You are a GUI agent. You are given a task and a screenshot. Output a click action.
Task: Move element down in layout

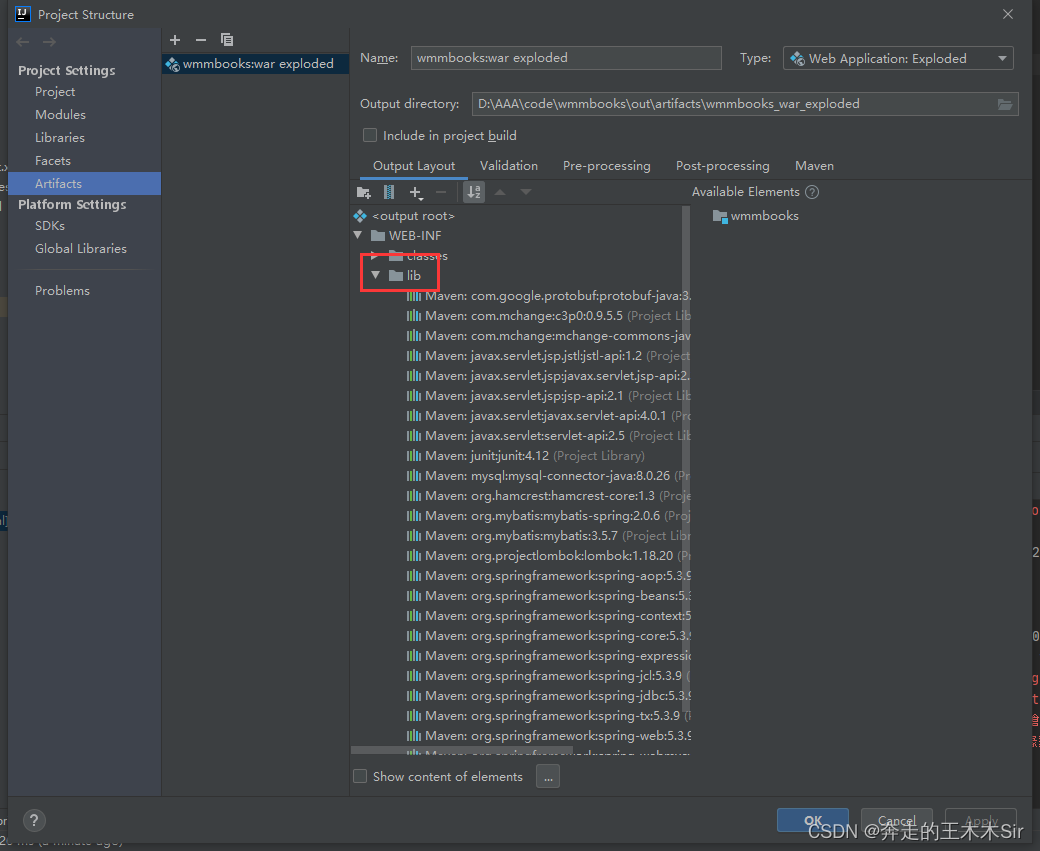[x=525, y=192]
